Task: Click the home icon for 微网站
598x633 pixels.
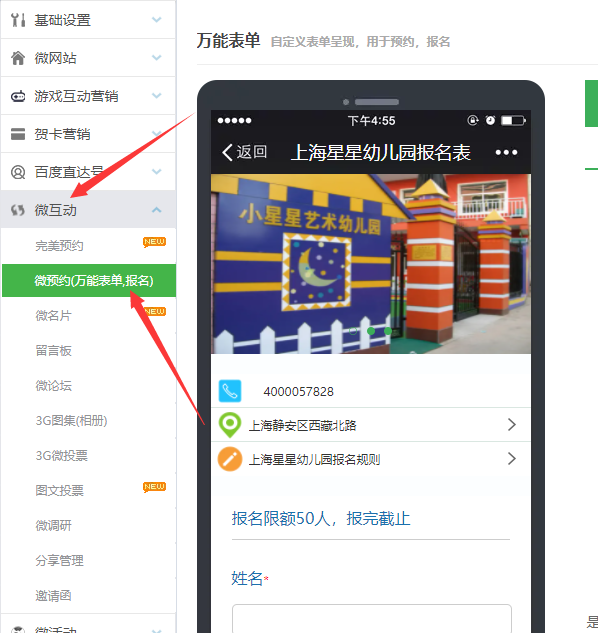Action: tap(18, 58)
